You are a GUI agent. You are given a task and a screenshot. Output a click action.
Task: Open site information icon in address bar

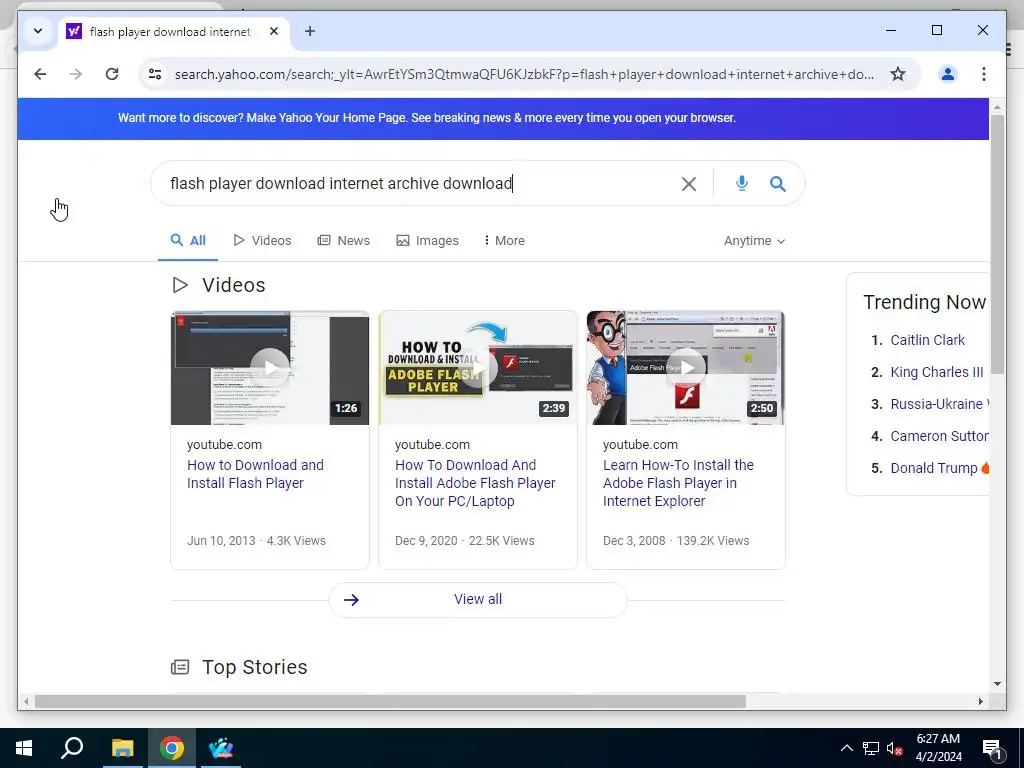[x=155, y=74]
